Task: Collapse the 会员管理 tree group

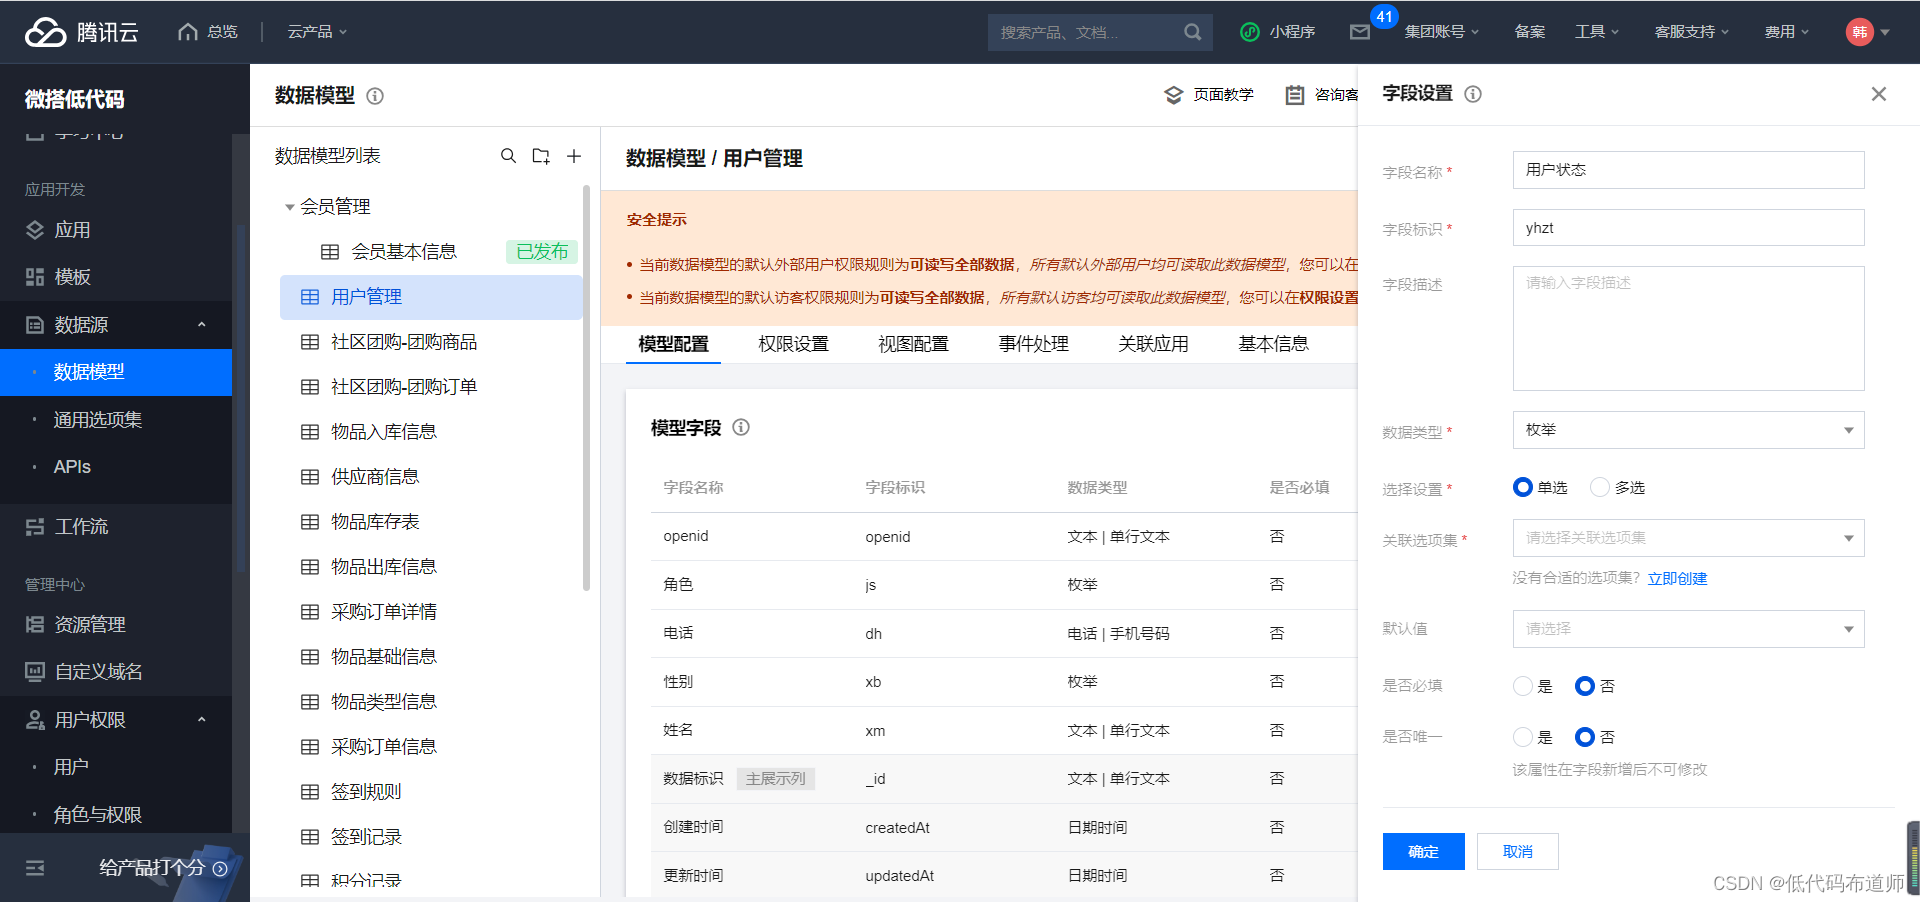Action: (287, 206)
